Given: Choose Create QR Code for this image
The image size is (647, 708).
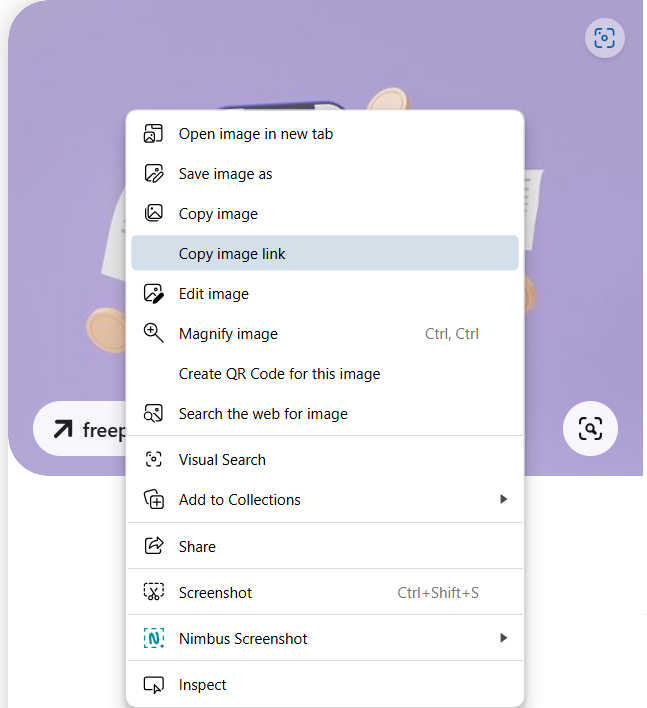Looking at the screenshot, I should pyautogui.click(x=279, y=374).
